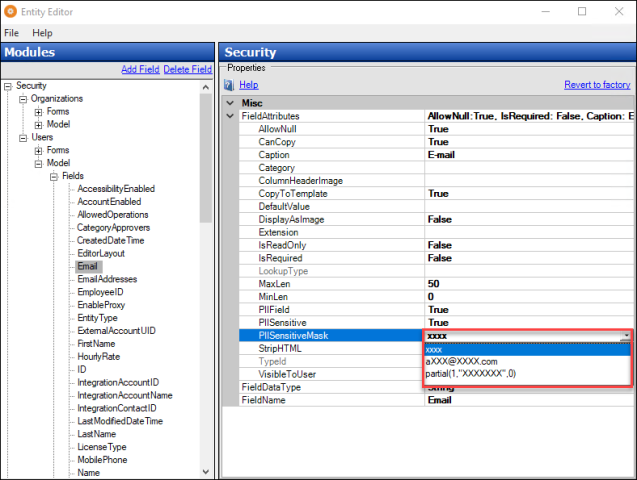The image size is (637, 480).
Task: Click Modules tree scrollbar up arrow
Action: (206, 87)
